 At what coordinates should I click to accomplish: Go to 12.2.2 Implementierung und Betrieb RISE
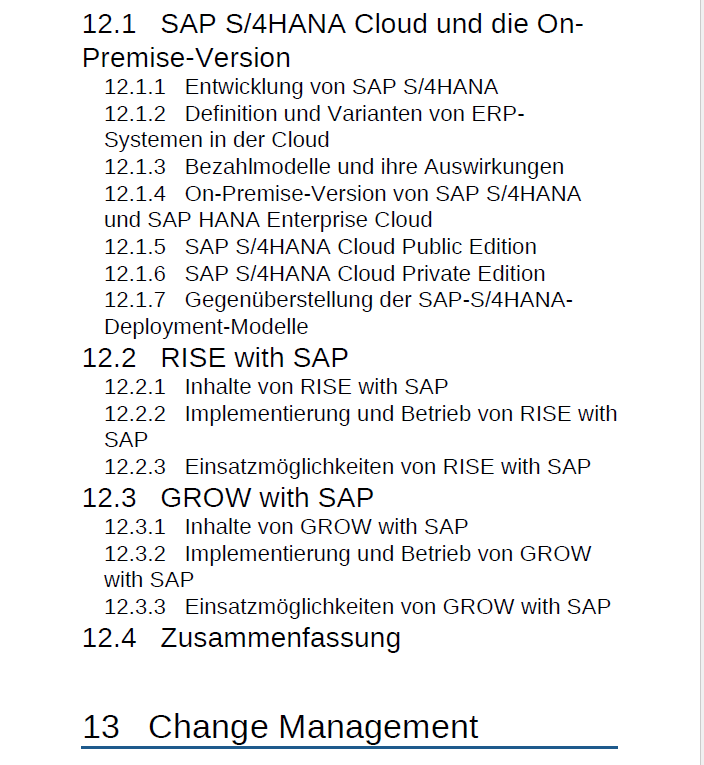(361, 426)
